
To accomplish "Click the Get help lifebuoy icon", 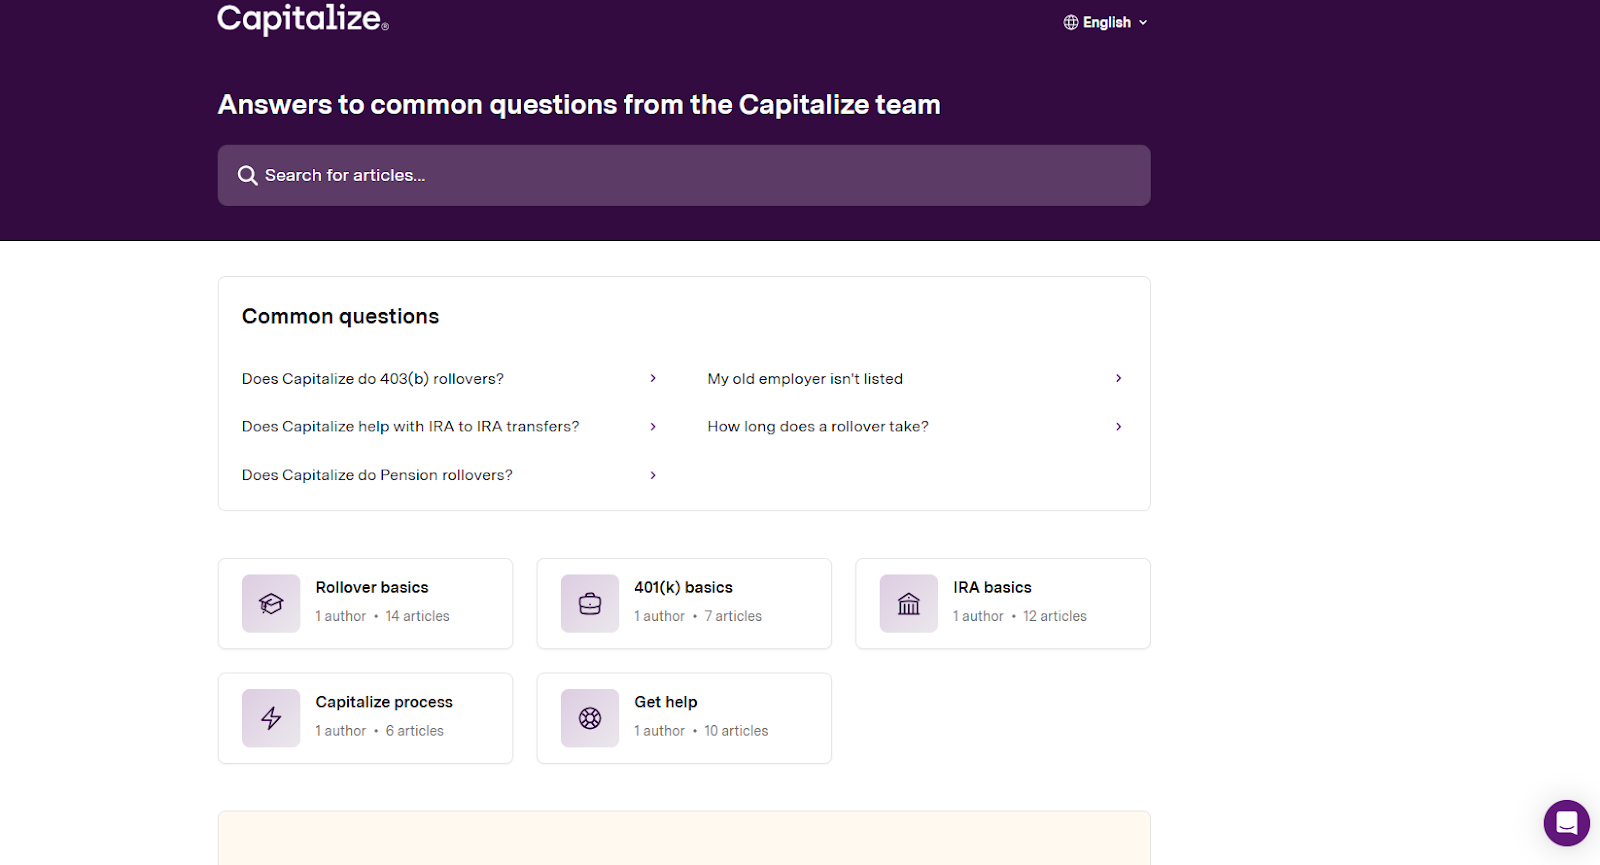I will (590, 718).
